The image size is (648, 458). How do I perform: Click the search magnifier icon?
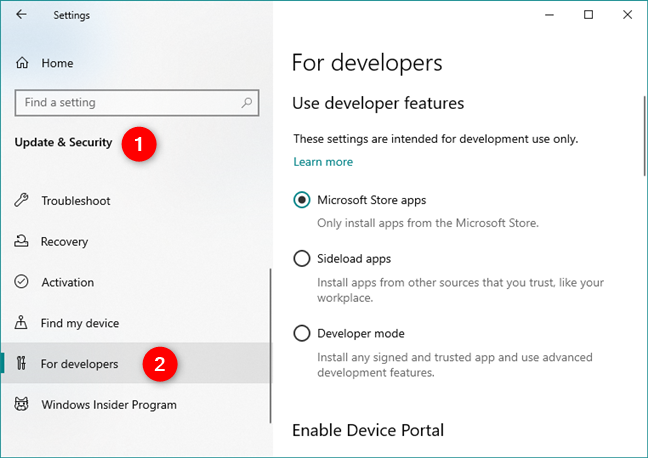coord(247,103)
